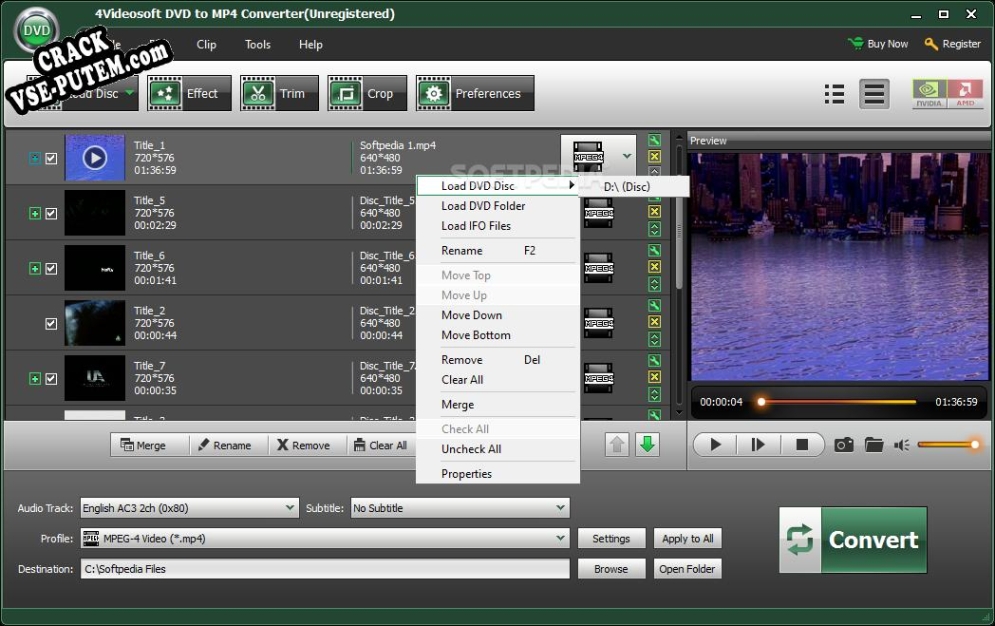The height and width of the screenshot is (626, 995).
Task: Click Browse for destination
Action: (611, 569)
